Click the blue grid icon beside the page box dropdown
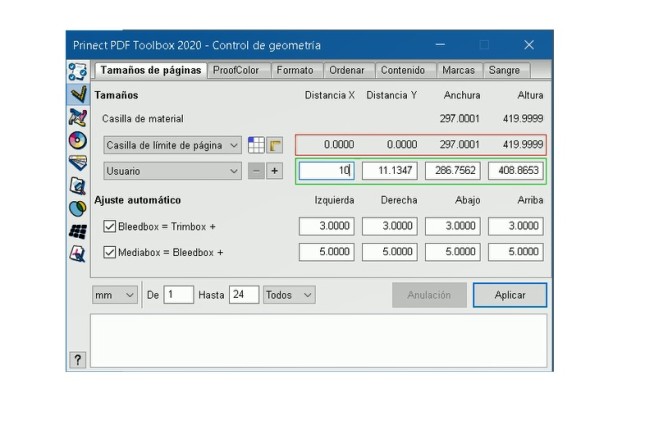Screen dimensions: 645x430 click(x=256, y=145)
